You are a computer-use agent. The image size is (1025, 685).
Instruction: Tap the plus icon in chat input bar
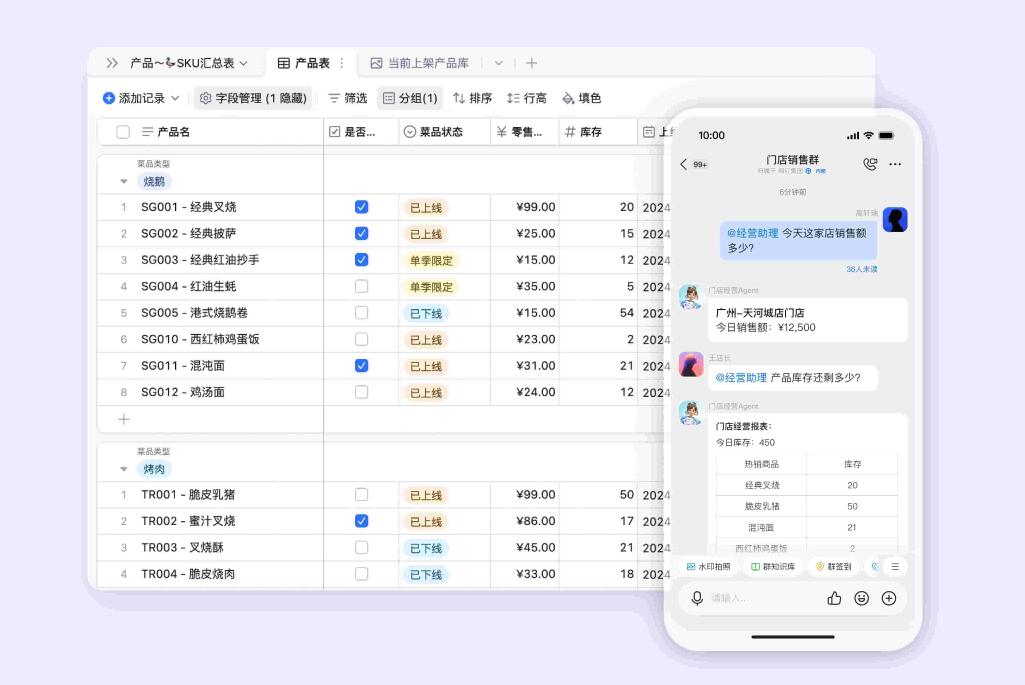tap(888, 598)
